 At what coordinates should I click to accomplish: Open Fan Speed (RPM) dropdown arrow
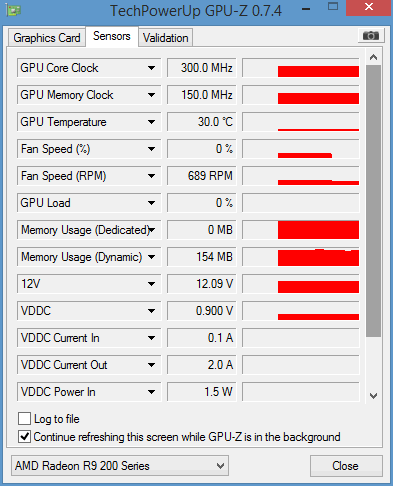point(151,176)
